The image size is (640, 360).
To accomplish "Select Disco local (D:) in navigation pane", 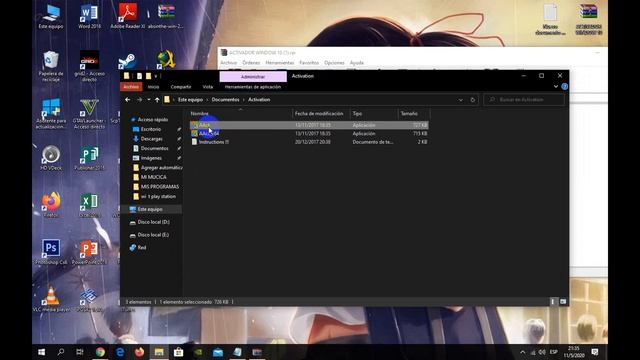I will (x=153, y=222).
